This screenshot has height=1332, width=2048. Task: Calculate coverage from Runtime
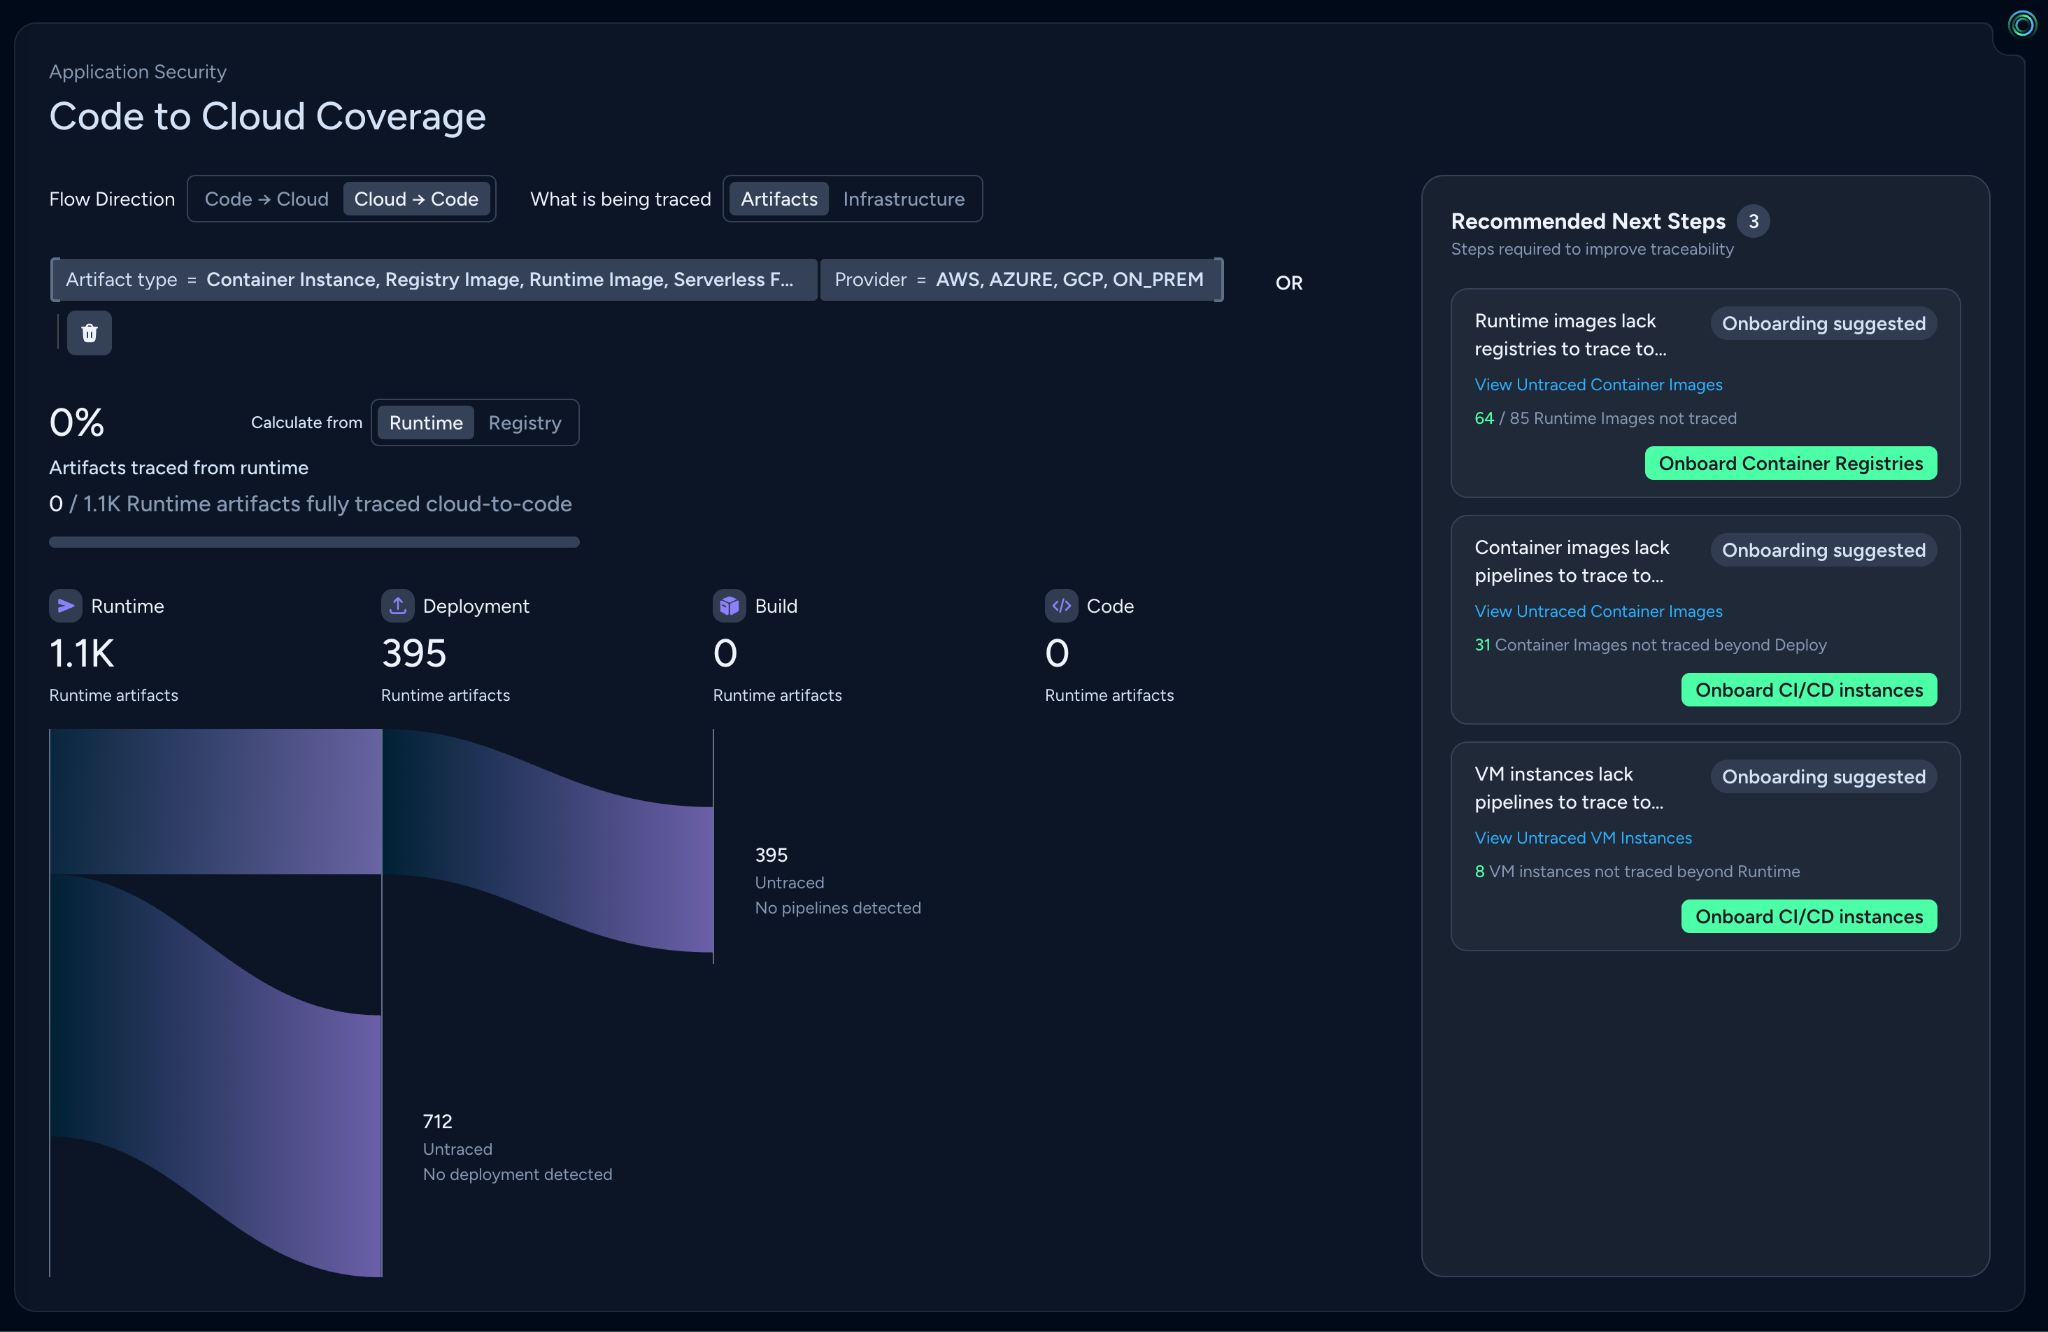point(426,423)
